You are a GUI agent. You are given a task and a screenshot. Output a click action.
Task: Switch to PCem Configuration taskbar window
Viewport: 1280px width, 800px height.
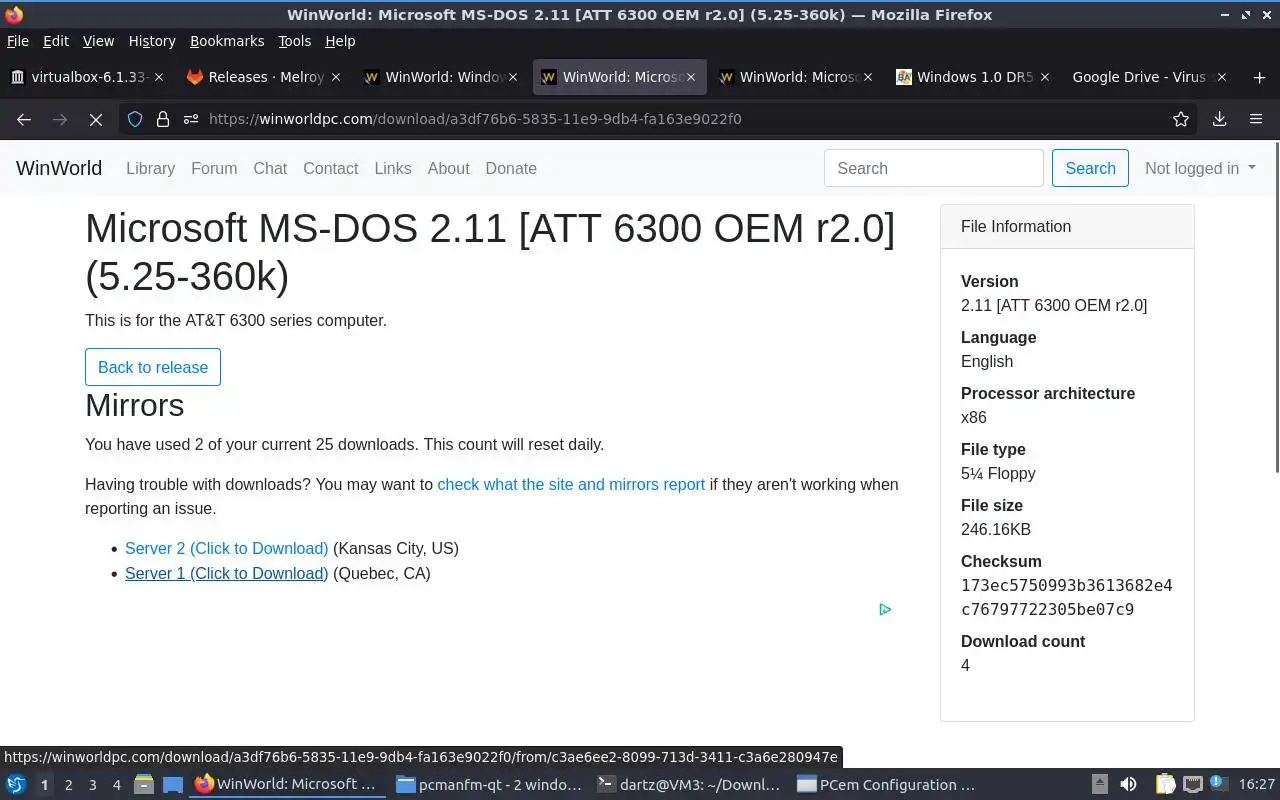coord(888,785)
